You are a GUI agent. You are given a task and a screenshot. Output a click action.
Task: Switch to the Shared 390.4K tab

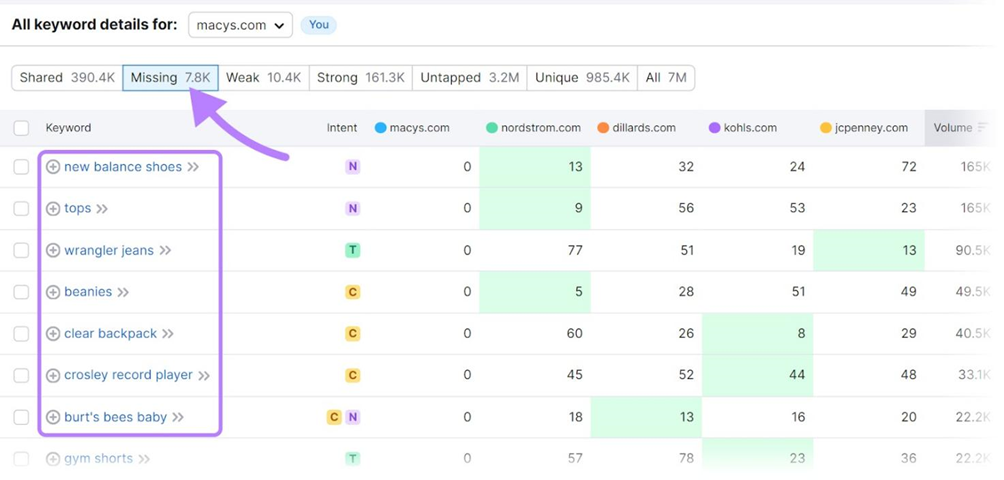pos(67,78)
